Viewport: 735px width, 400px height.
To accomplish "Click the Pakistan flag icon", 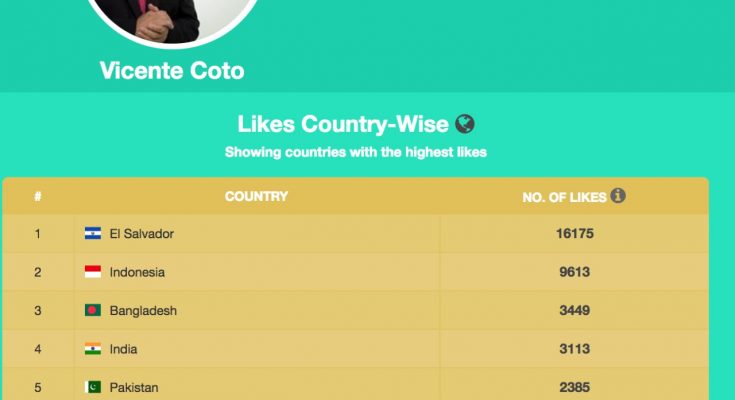I will pyautogui.click(x=93, y=387).
